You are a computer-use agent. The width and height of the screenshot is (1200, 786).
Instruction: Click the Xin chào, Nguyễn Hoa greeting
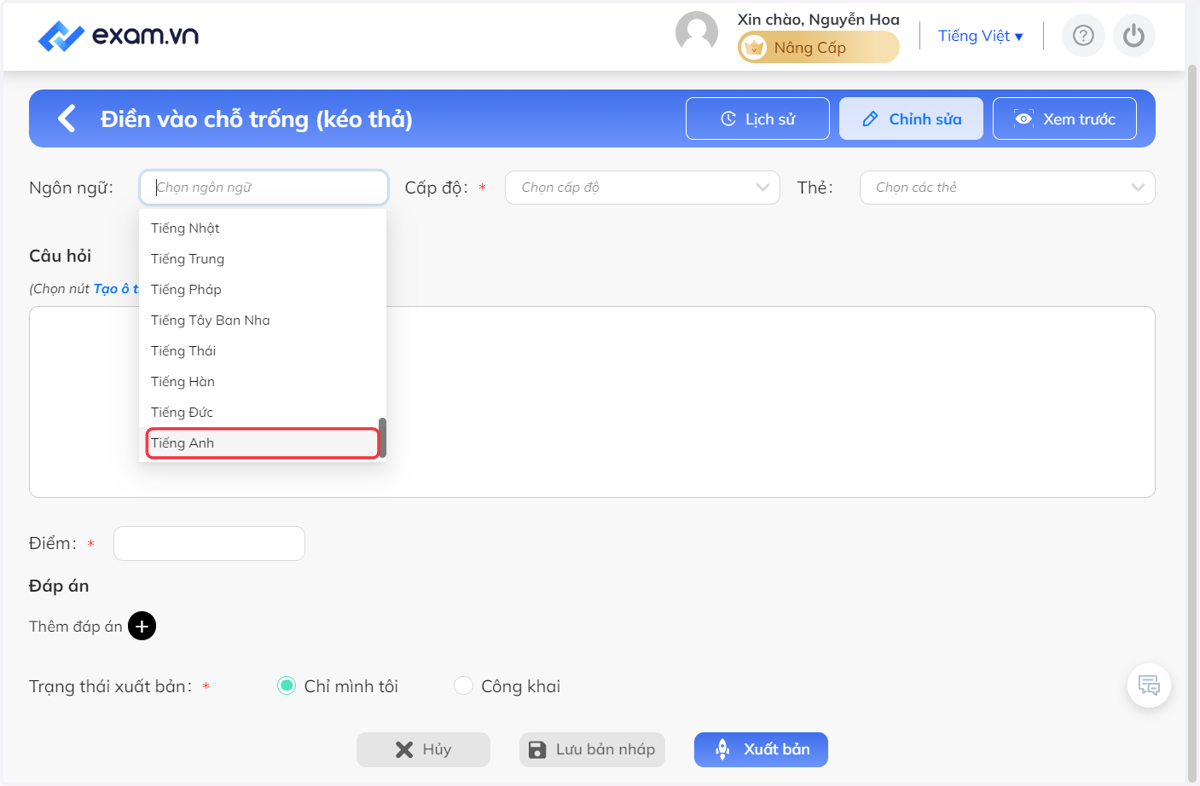click(x=818, y=19)
